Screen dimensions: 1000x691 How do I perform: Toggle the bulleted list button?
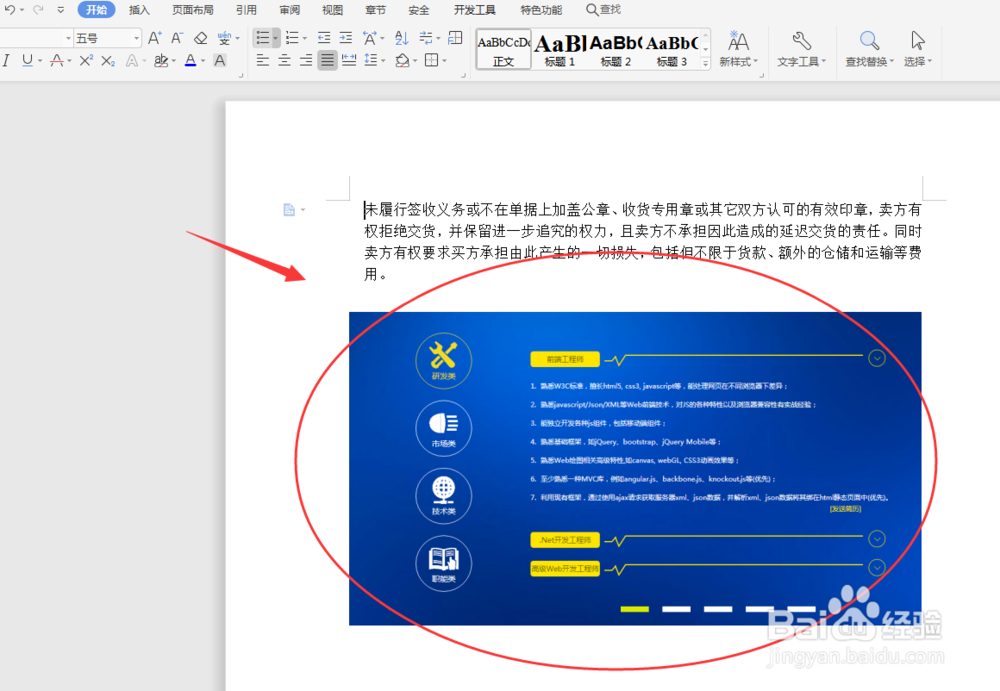pyautogui.click(x=262, y=38)
